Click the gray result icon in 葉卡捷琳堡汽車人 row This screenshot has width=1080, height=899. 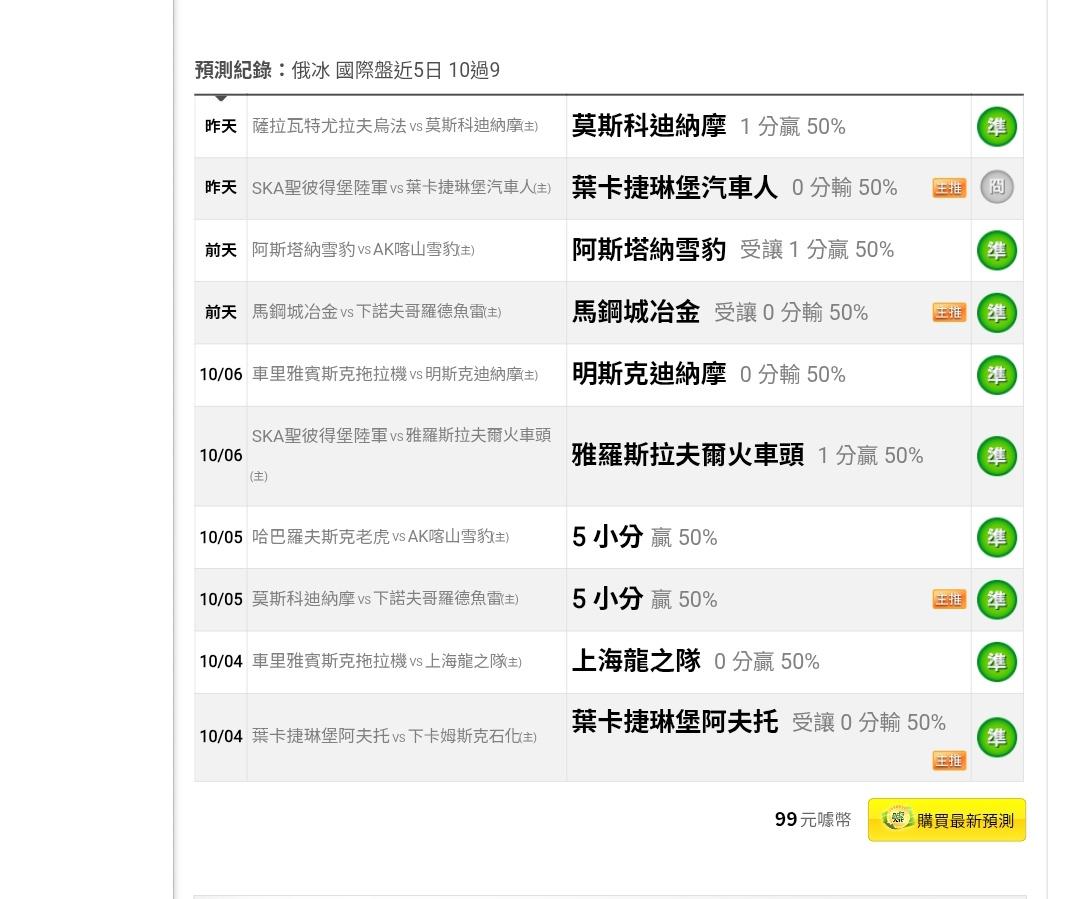[x=996, y=187]
